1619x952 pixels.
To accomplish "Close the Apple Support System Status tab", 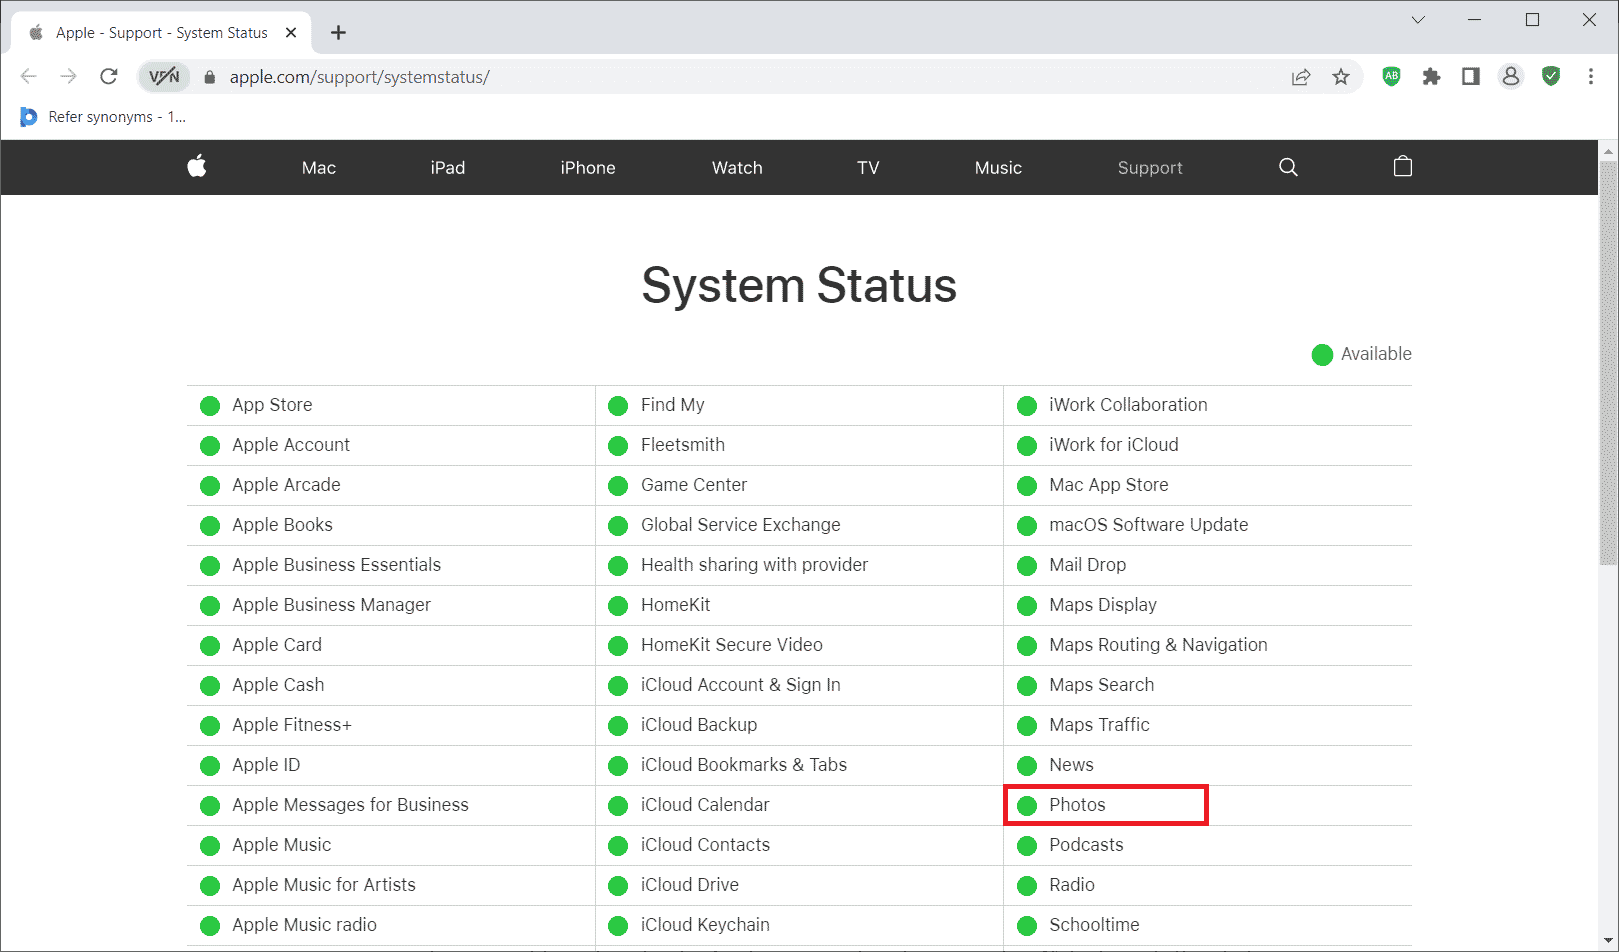I will pos(291,33).
